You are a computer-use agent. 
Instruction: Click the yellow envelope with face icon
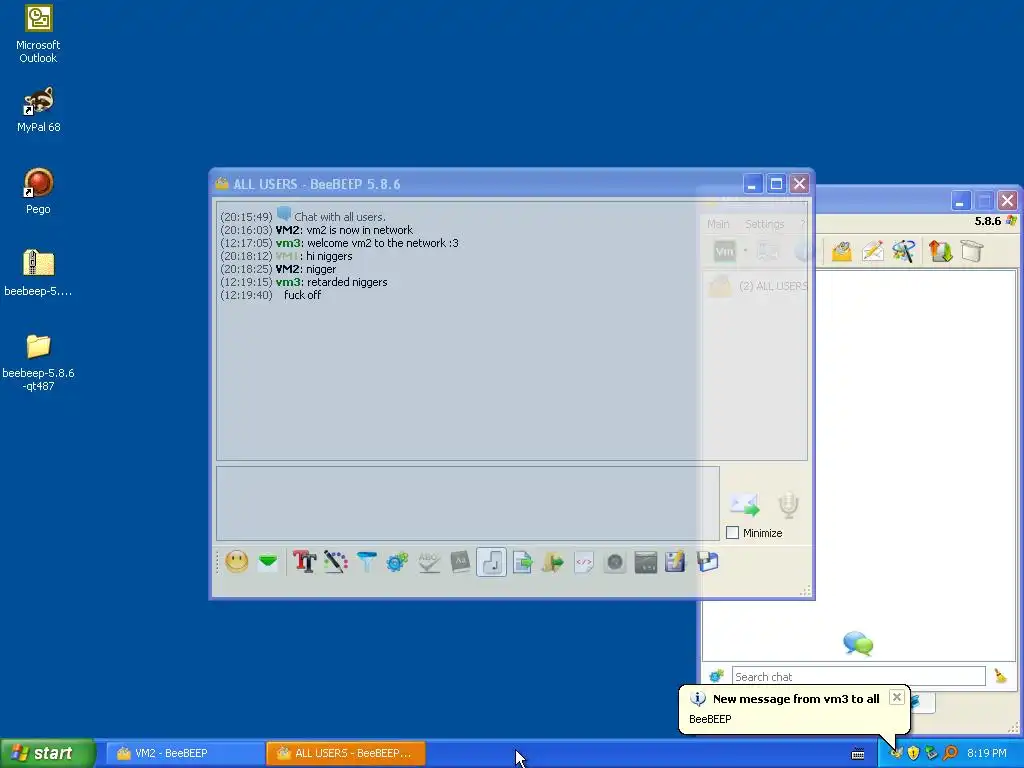click(x=842, y=251)
